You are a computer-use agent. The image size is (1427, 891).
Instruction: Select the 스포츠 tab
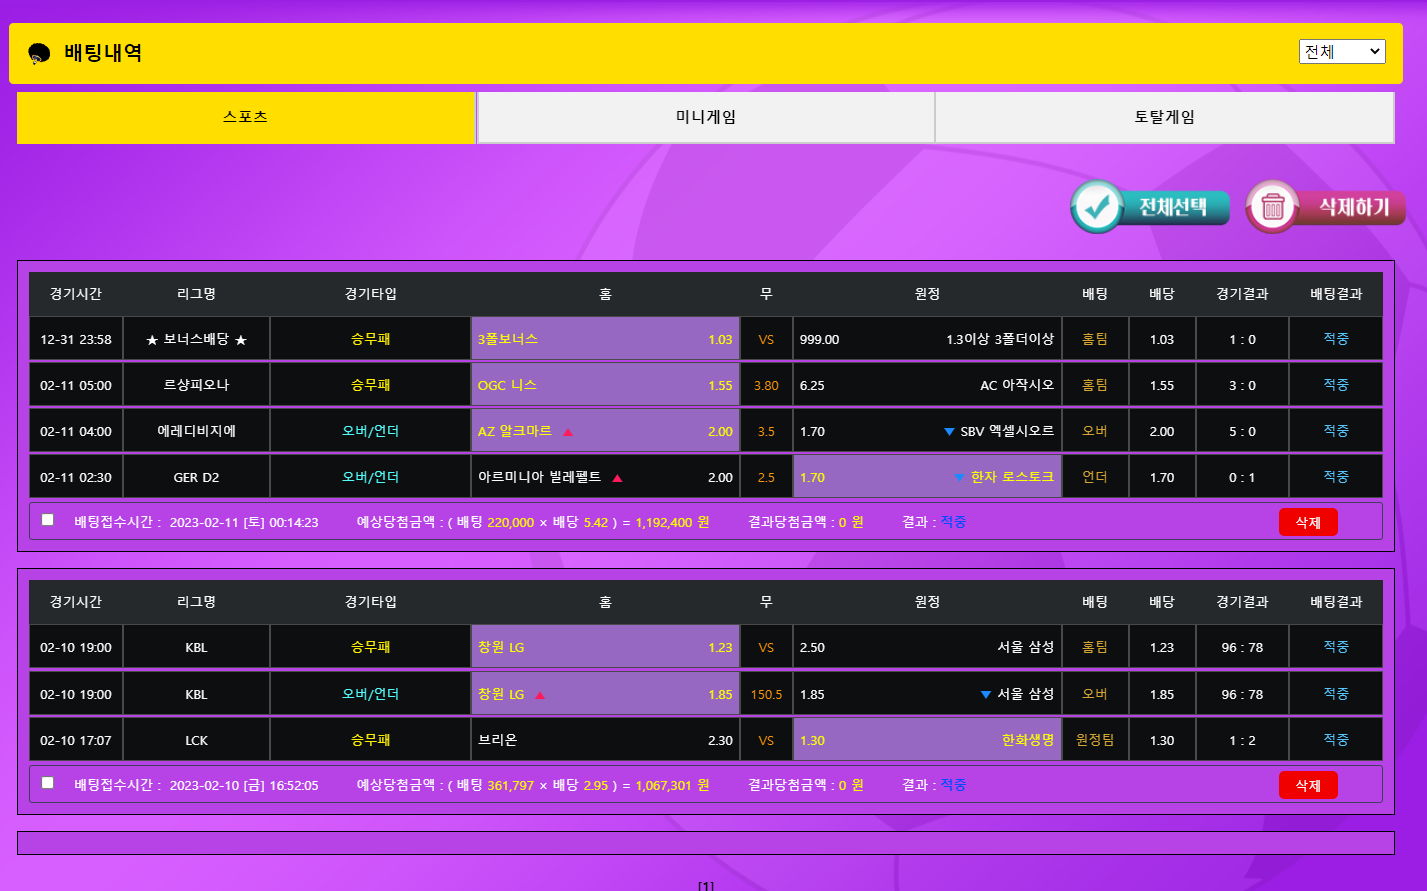tap(245, 117)
